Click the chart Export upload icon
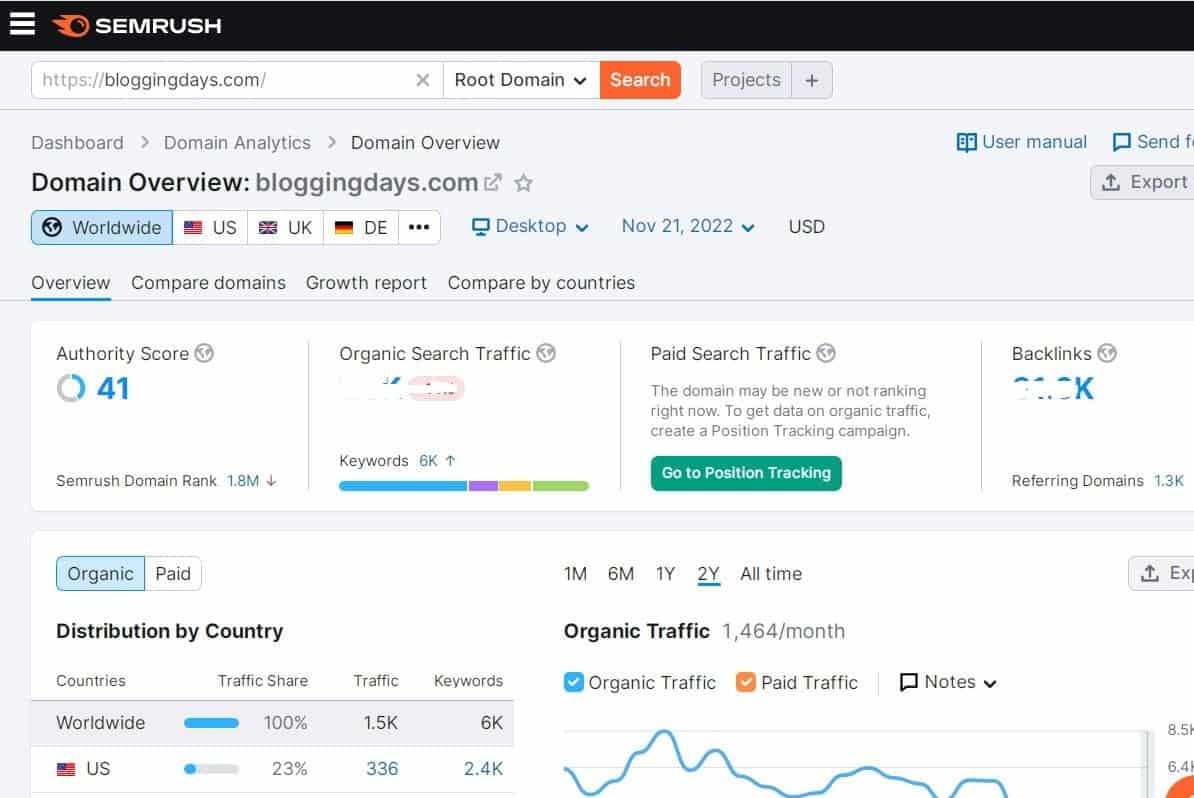1194x798 pixels. [1150, 573]
